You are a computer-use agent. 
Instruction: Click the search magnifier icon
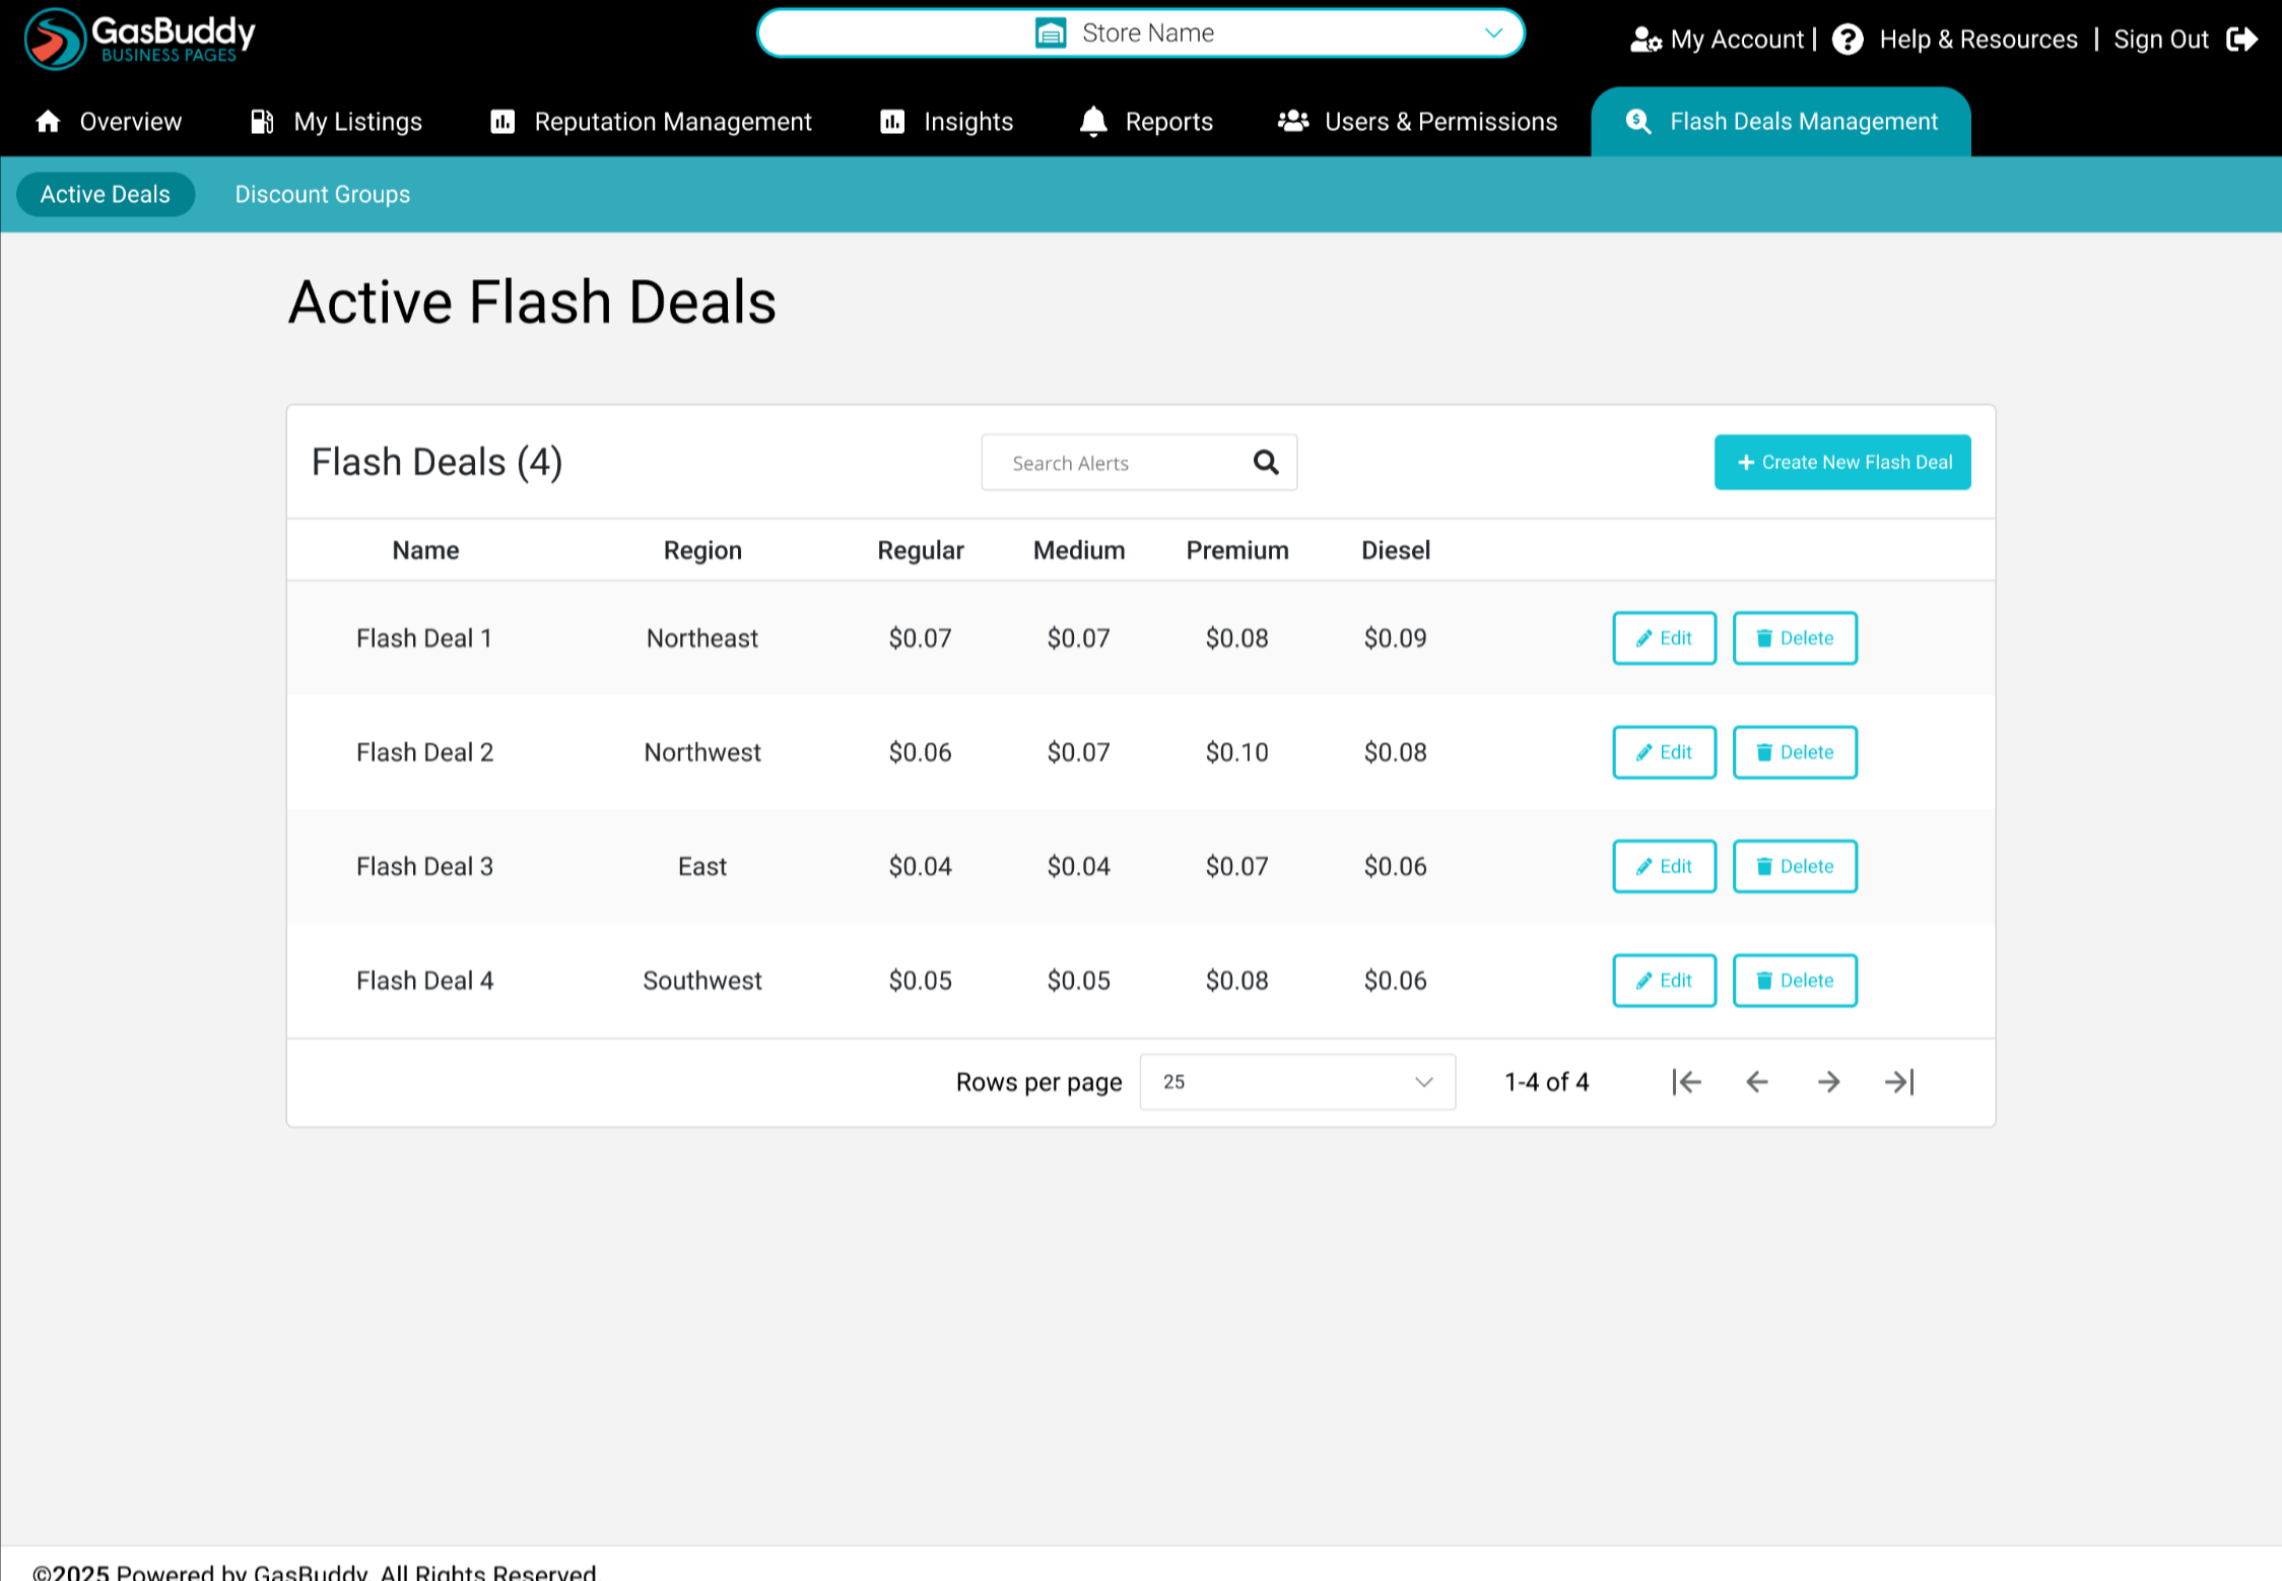coord(1265,462)
